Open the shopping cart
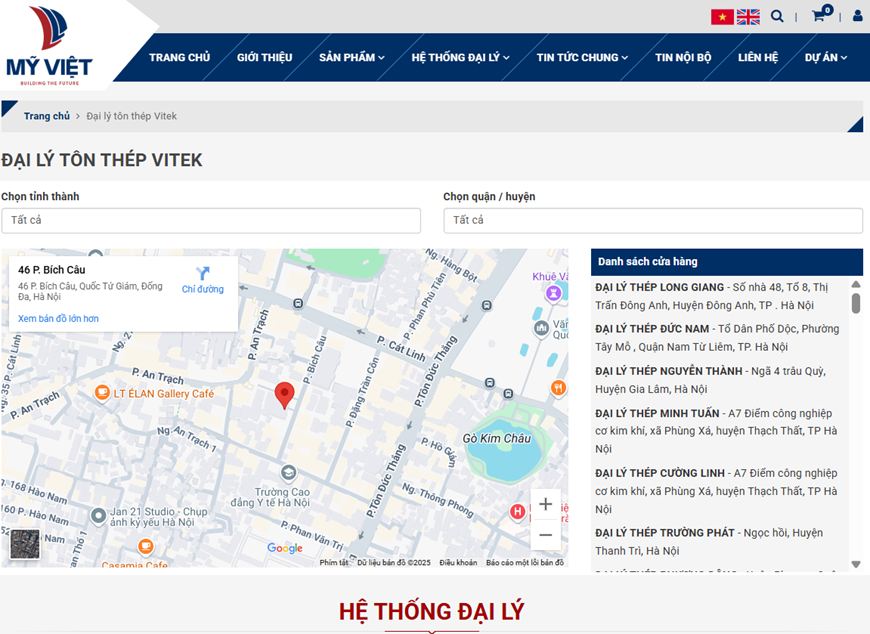 tap(818, 16)
